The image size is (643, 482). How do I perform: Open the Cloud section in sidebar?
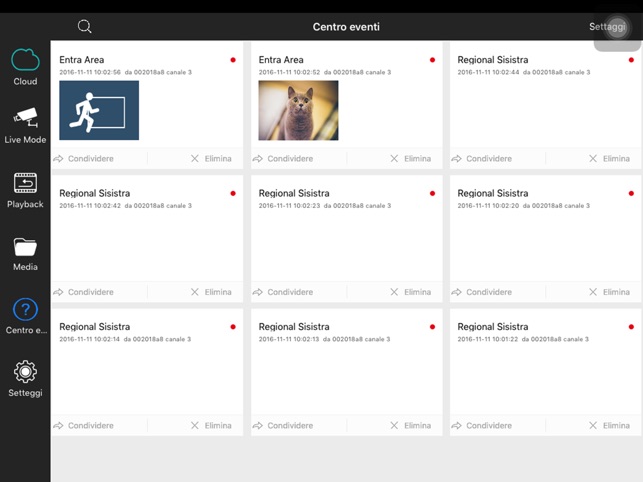[25, 67]
